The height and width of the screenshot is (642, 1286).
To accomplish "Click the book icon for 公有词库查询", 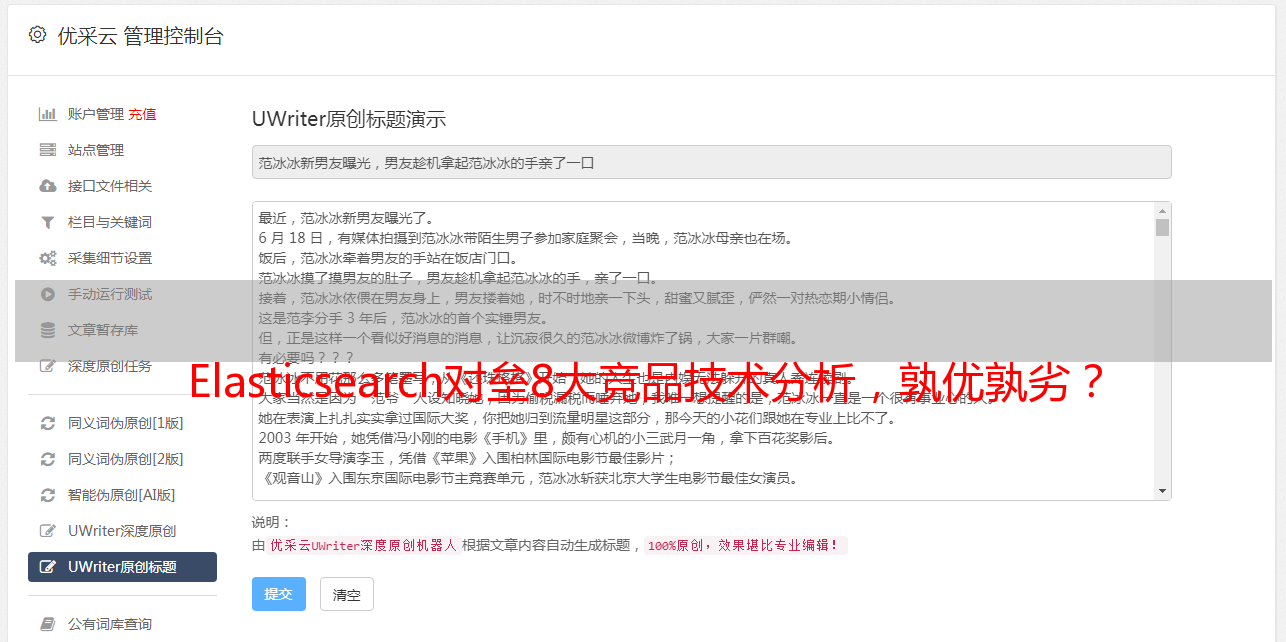I will [47, 624].
